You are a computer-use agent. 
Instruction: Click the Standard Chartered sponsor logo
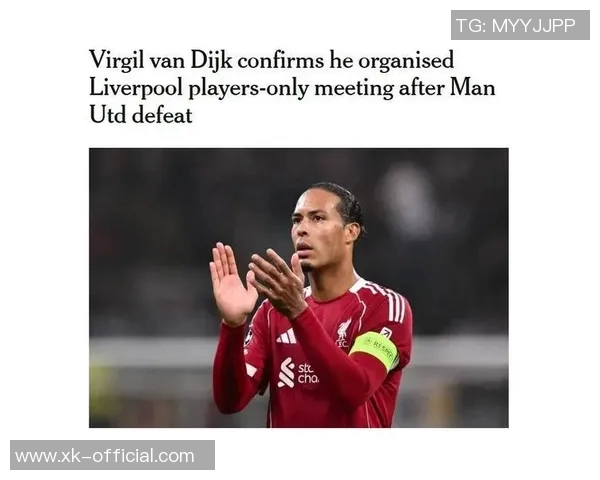tap(298, 373)
